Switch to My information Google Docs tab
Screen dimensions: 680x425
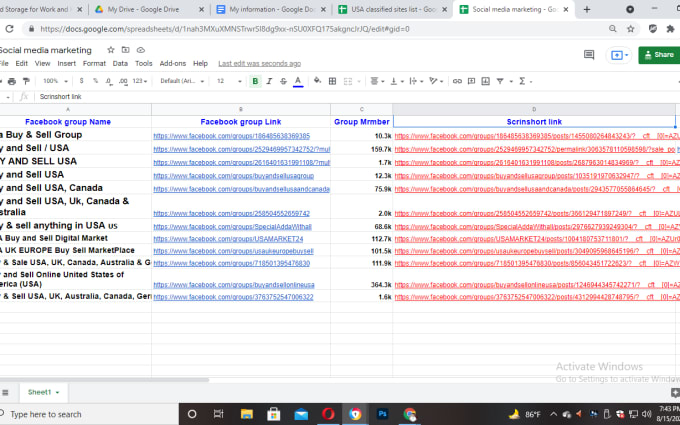[271, 9]
